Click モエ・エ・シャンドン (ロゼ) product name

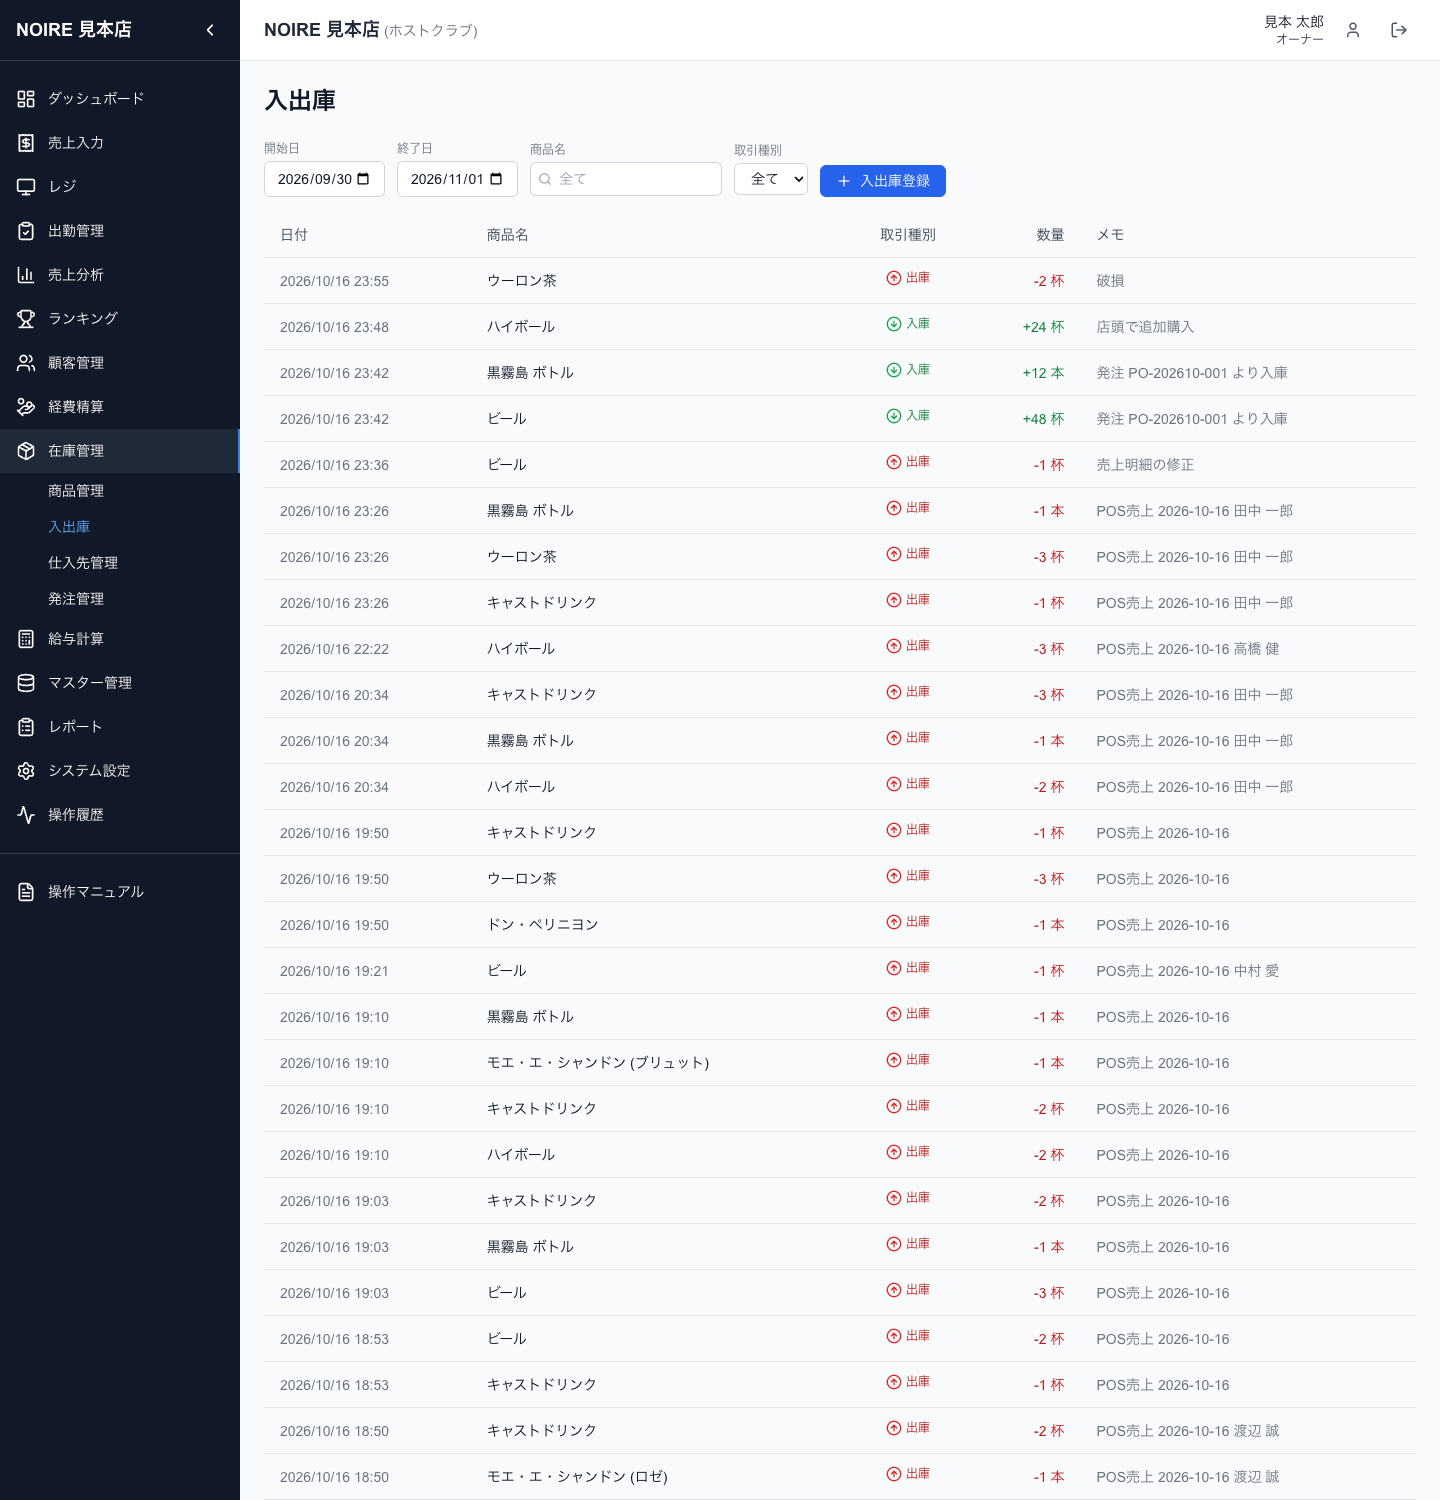pos(577,1477)
